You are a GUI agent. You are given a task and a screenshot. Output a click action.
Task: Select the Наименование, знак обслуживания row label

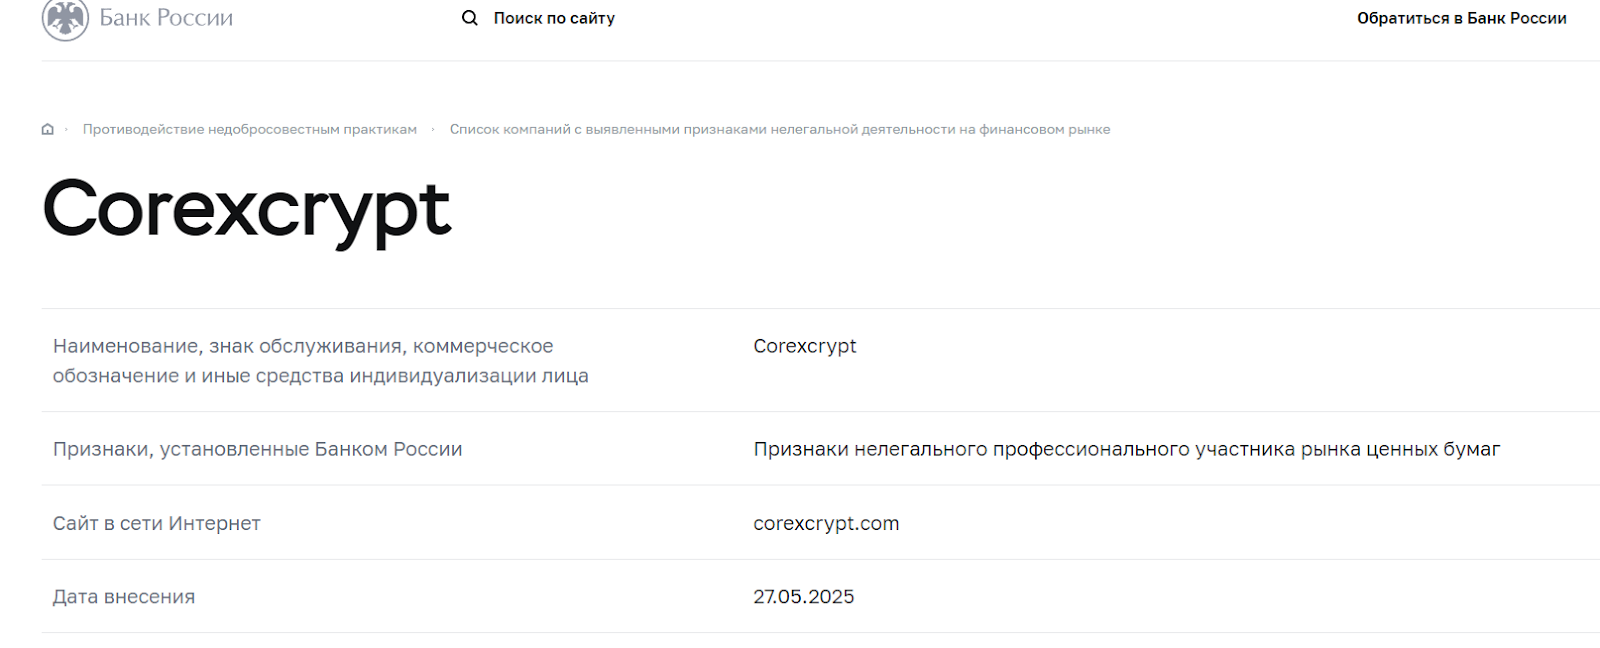click(321, 361)
